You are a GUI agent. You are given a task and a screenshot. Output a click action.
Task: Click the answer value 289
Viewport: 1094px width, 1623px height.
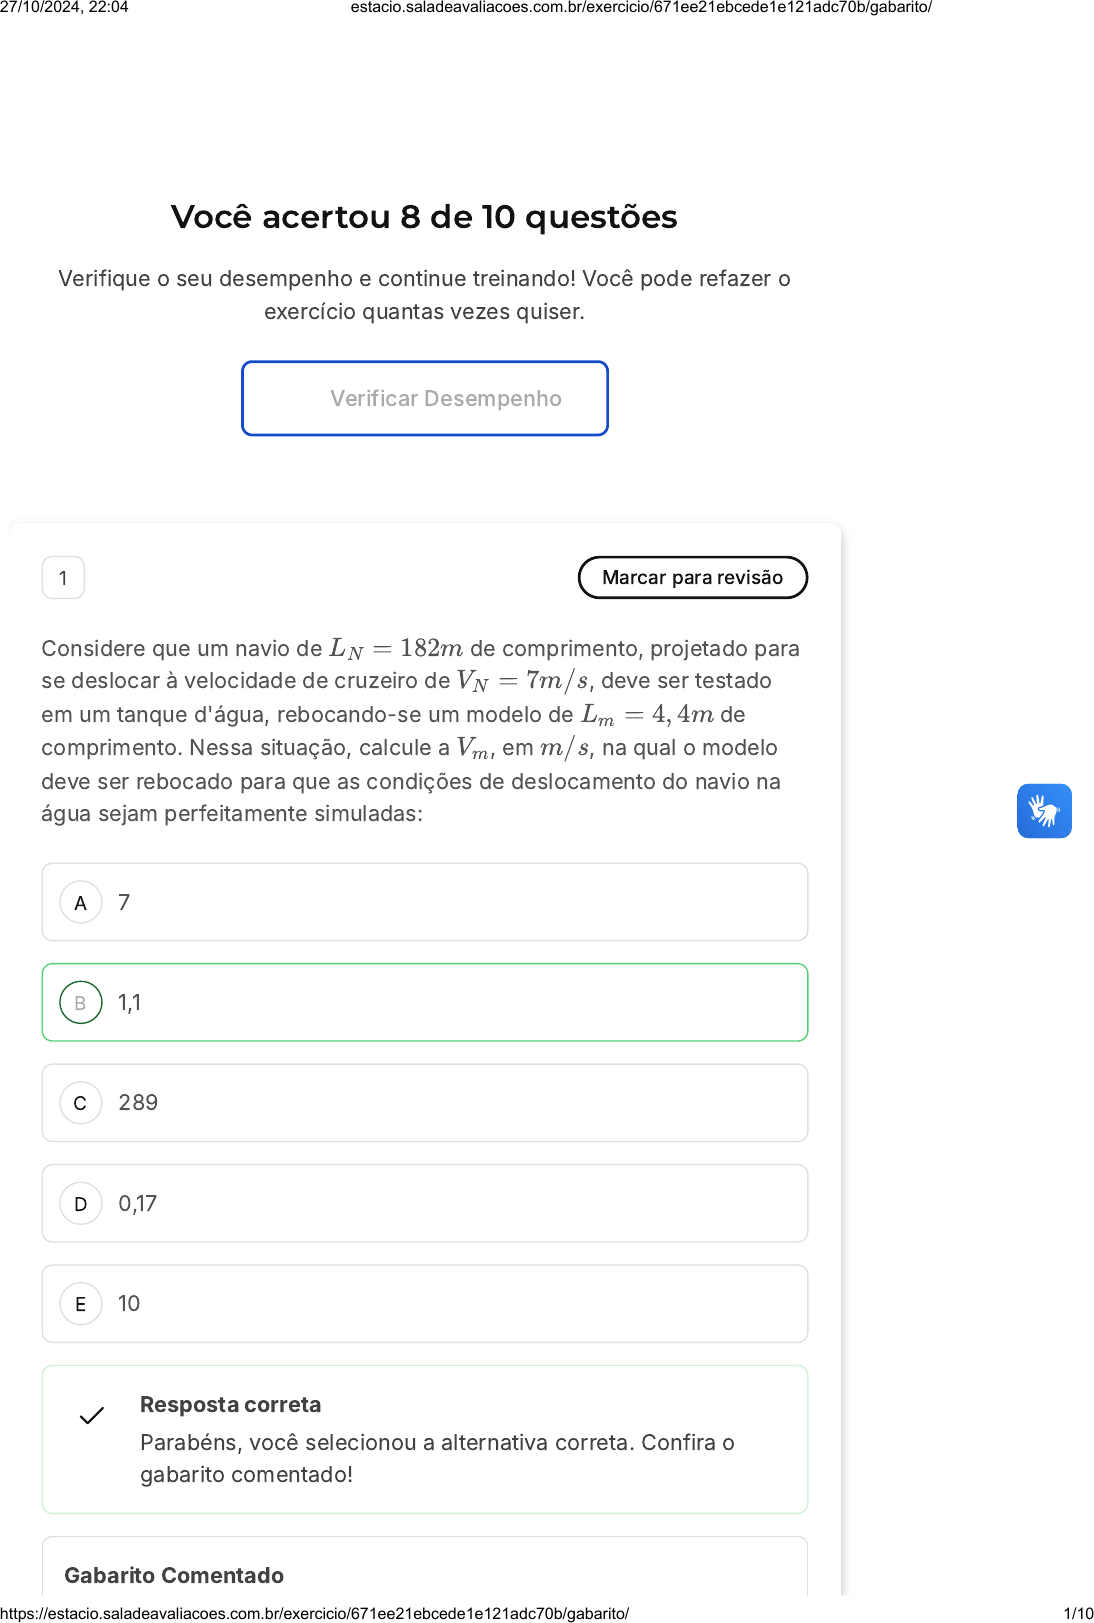click(x=138, y=1103)
